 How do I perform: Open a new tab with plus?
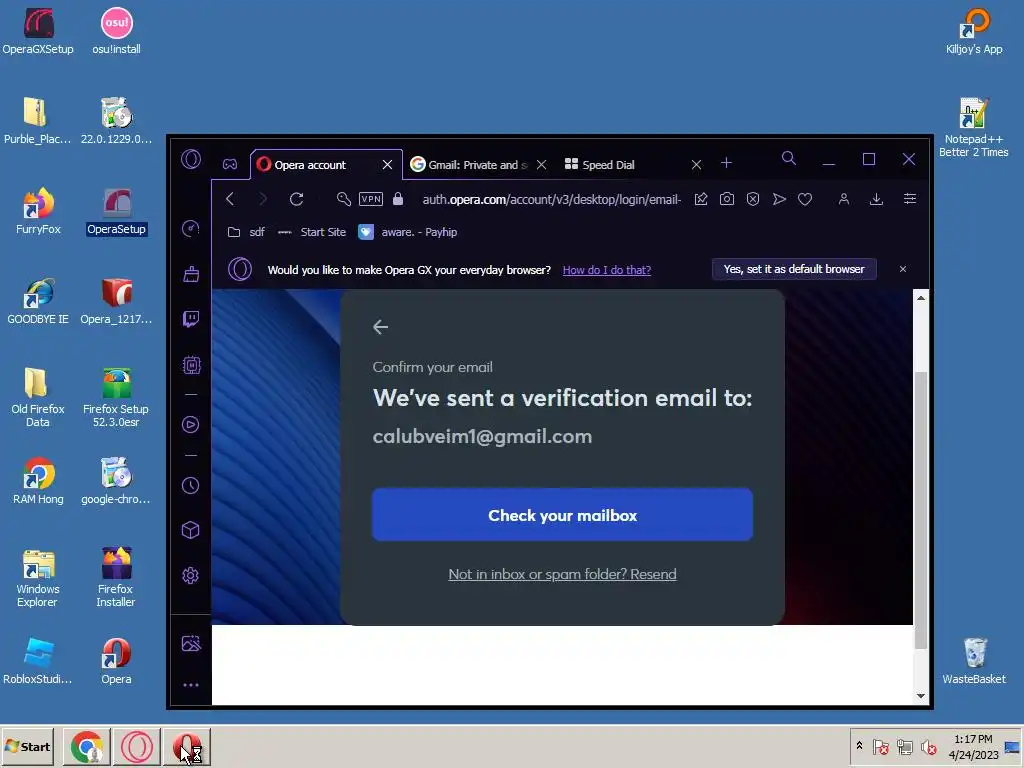pos(726,163)
